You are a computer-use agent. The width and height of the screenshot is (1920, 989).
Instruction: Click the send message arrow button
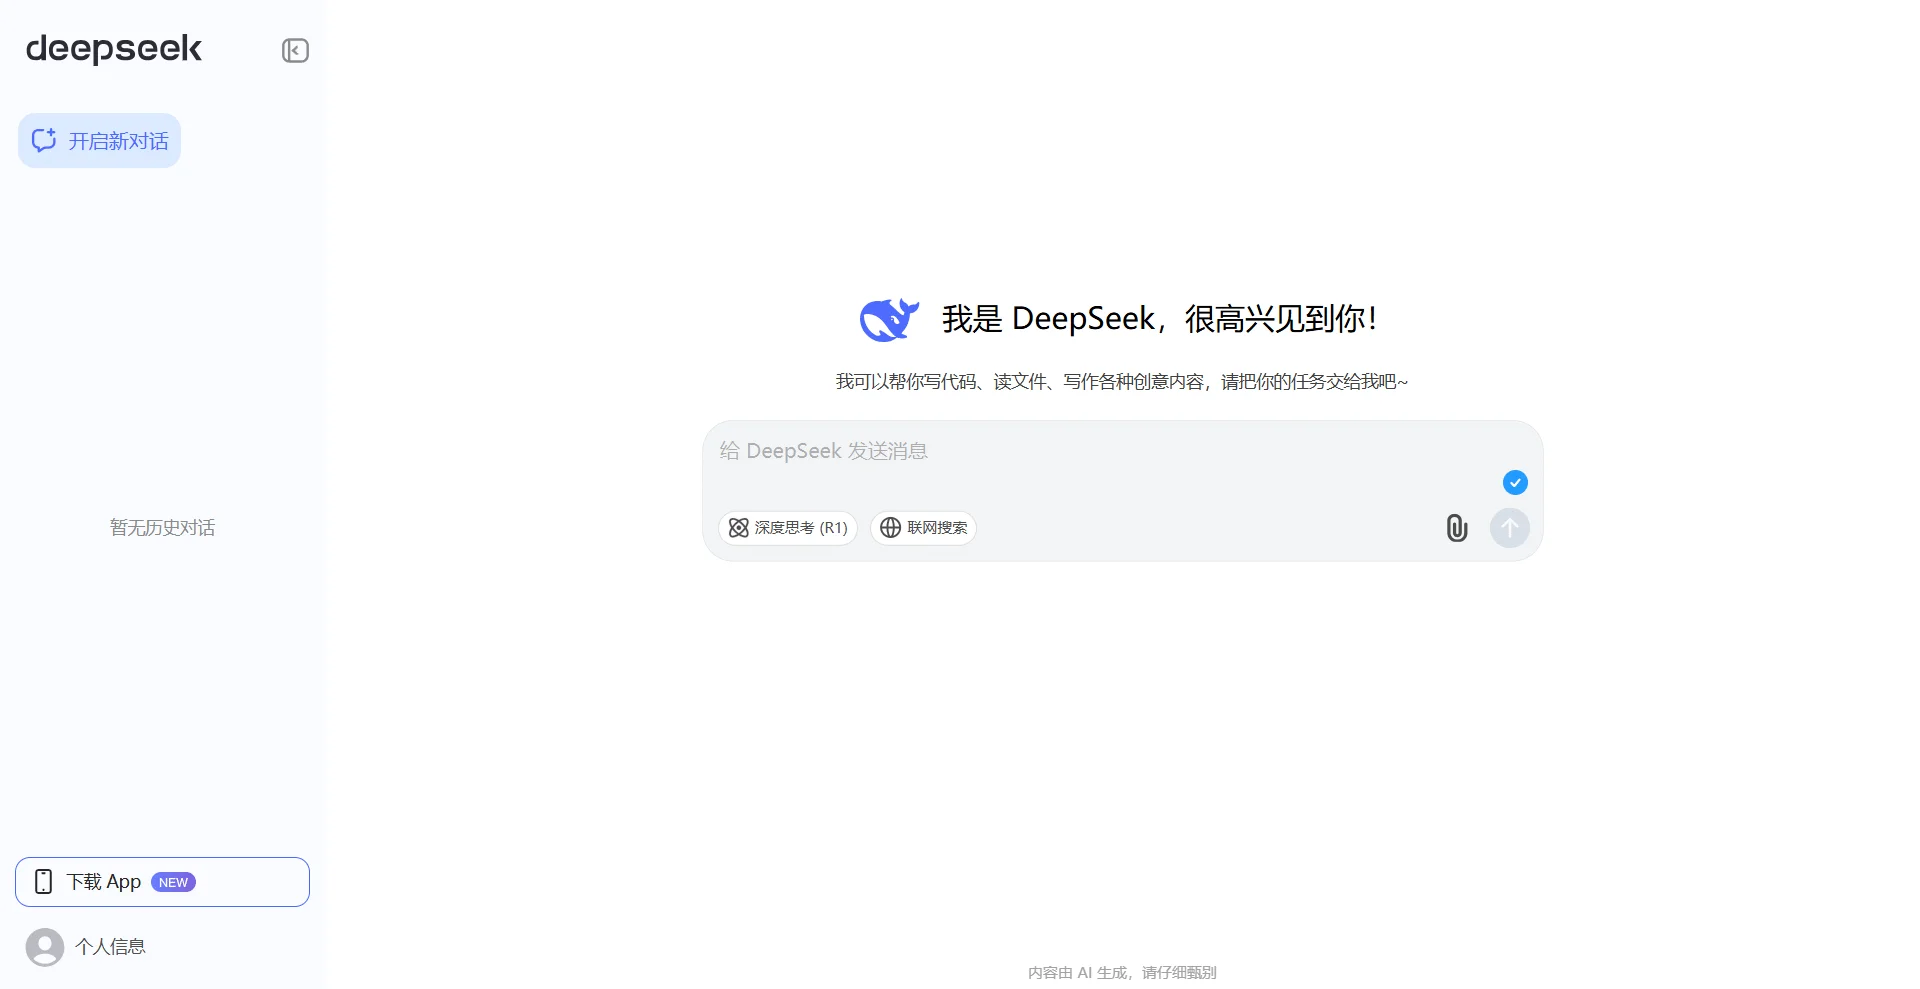pyautogui.click(x=1509, y=528)
